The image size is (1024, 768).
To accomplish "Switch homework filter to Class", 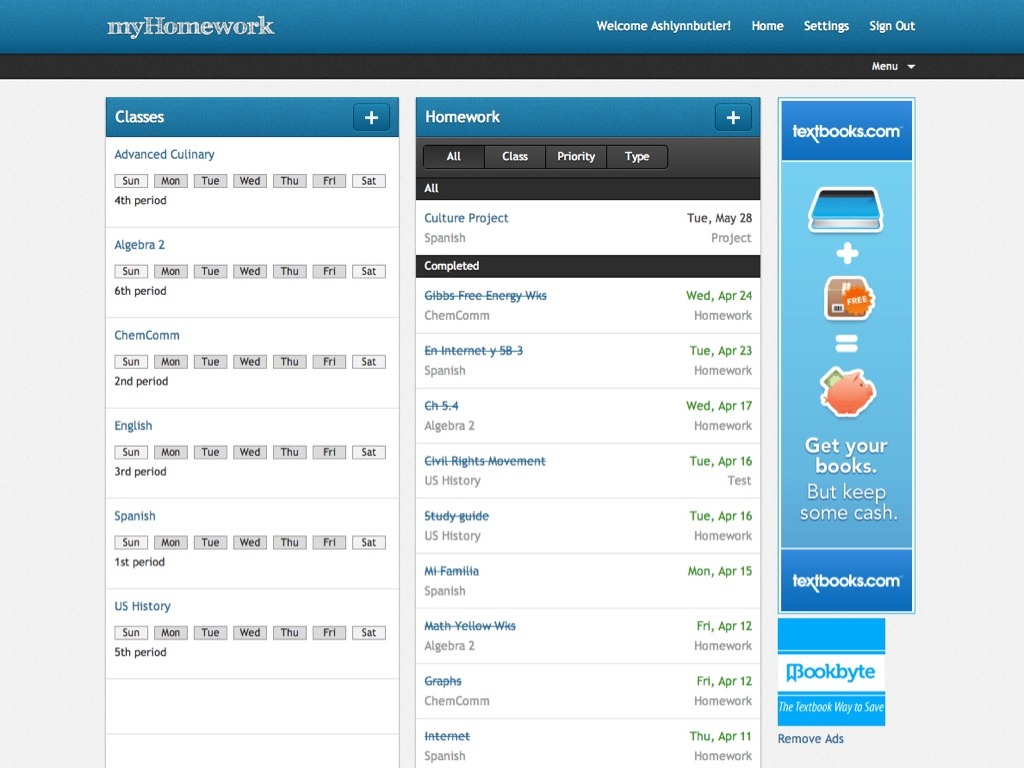I will click(x=515, y=156).
